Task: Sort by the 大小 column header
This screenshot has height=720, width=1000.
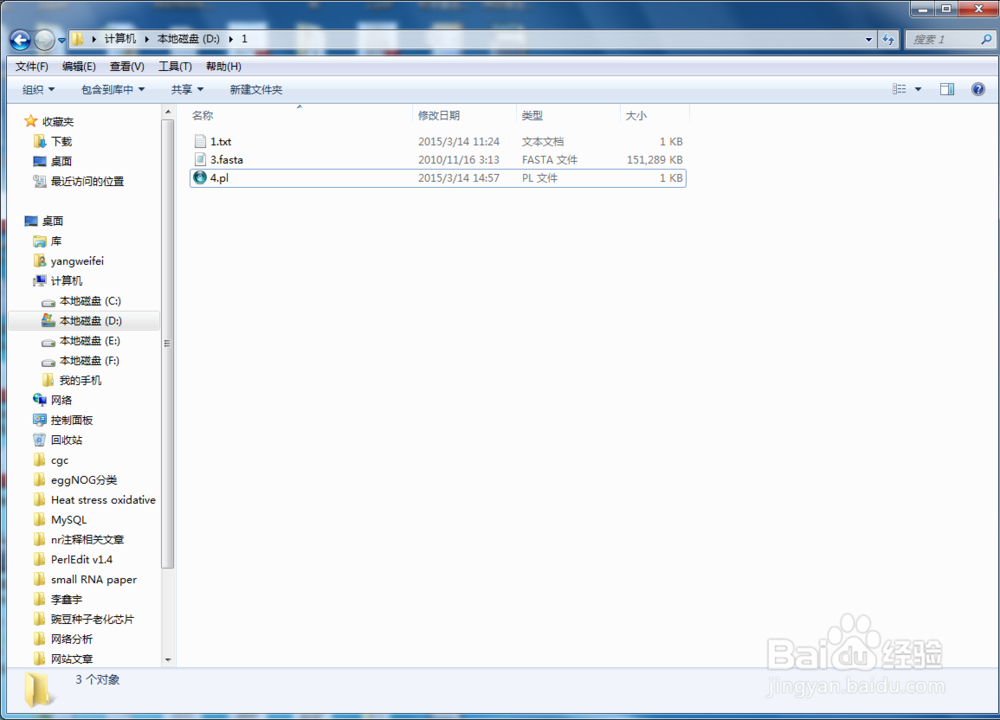Action: (x=654, y=115)
